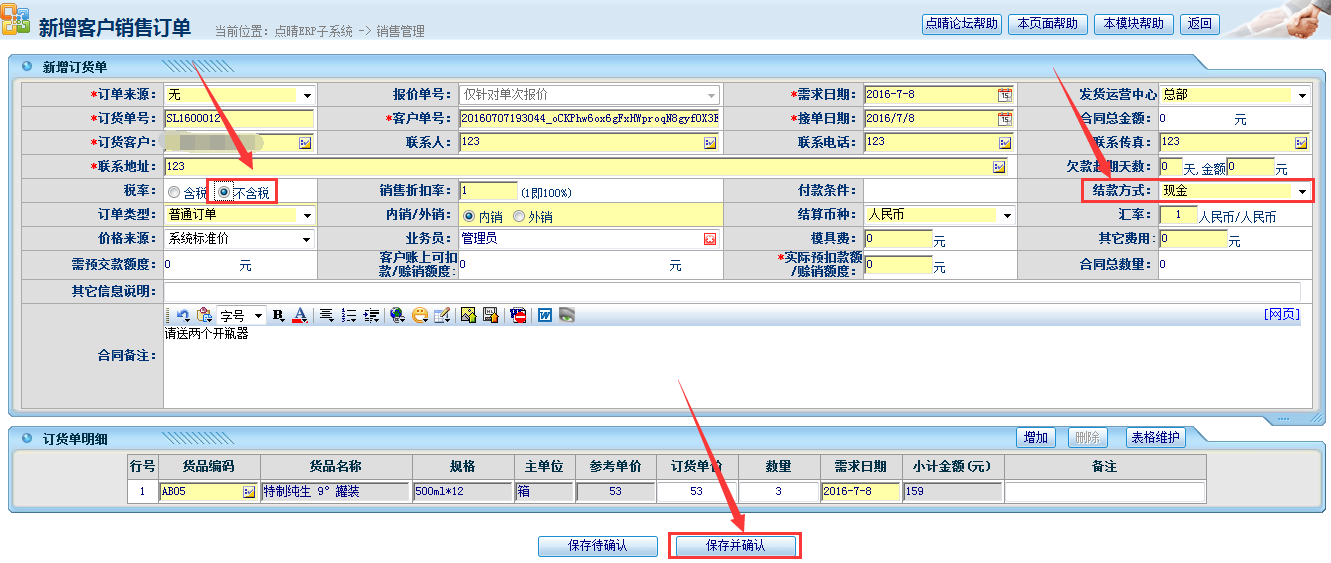Image resolution: width=1331 pixels, height=563 pixels.
Task: Click the insert image icon in editor
Action: point(468,315)
